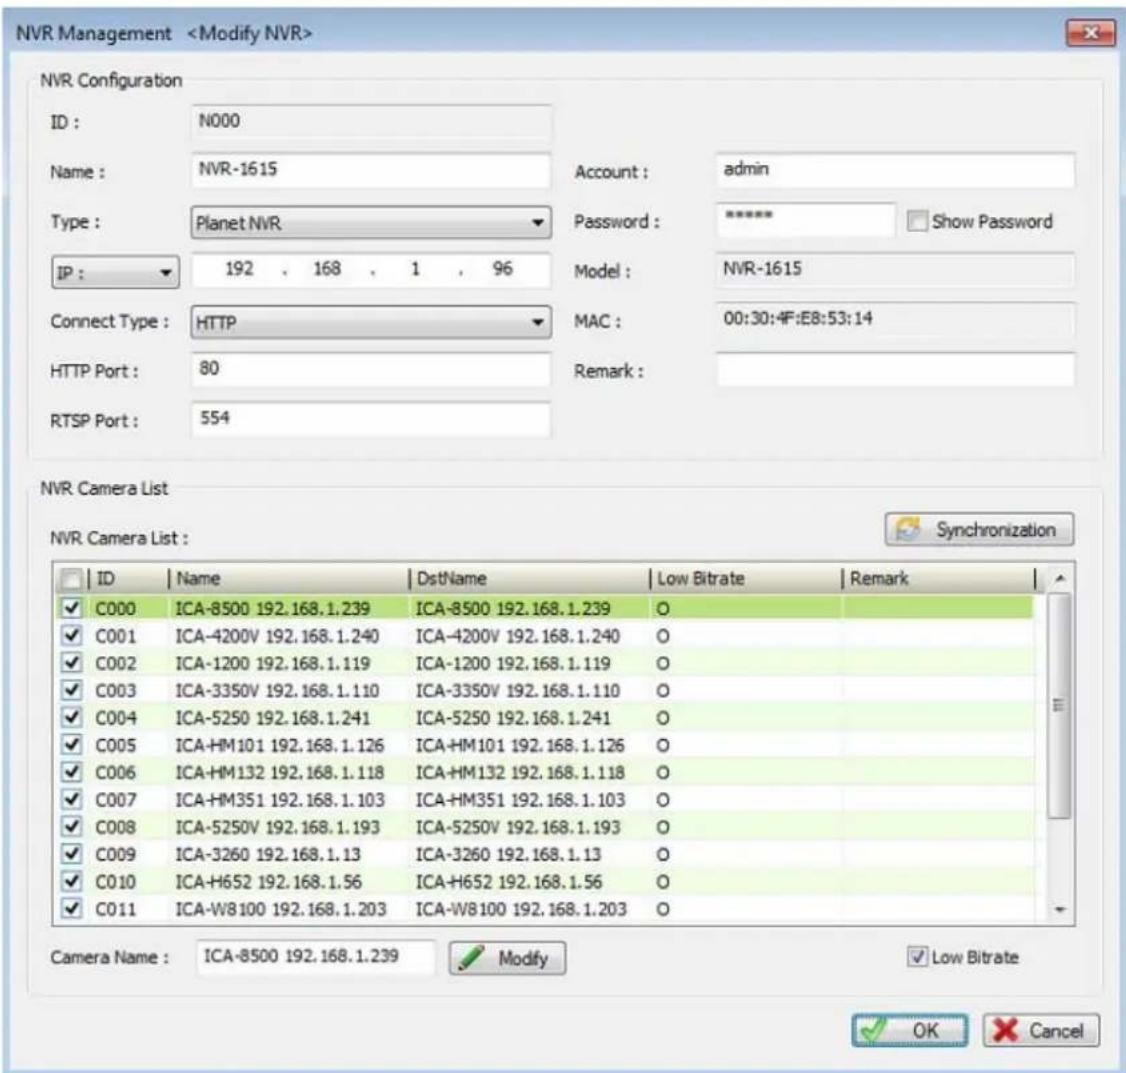Uncheck camera C005 checkbox
1126x1073 pixels.
(x=71, y=745)
